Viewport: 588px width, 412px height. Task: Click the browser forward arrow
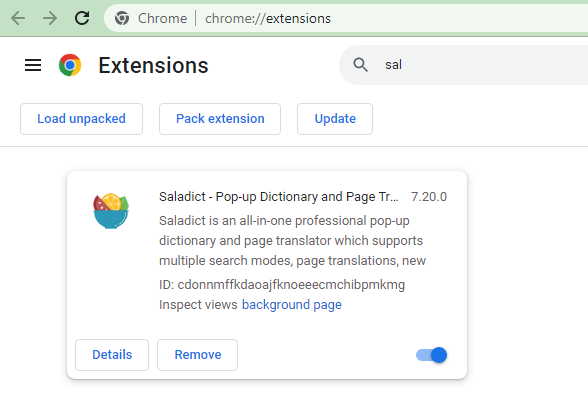tap(50, 18)
